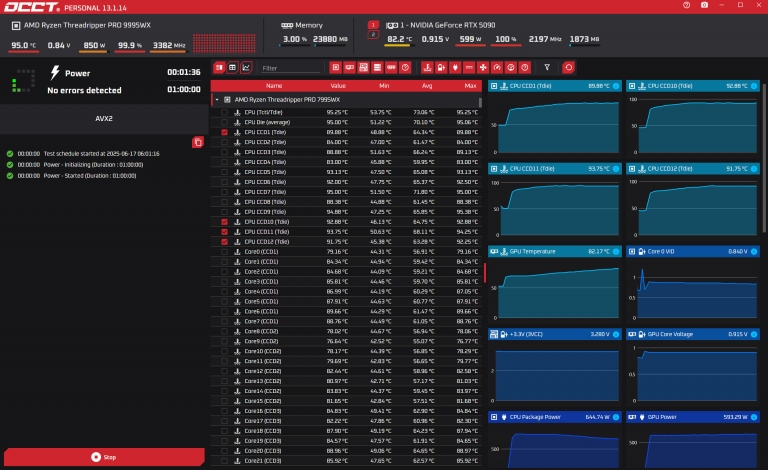Click the screenshot camera icon in title bar
Viewport: 768px width, 470px height.
point(705,6)
